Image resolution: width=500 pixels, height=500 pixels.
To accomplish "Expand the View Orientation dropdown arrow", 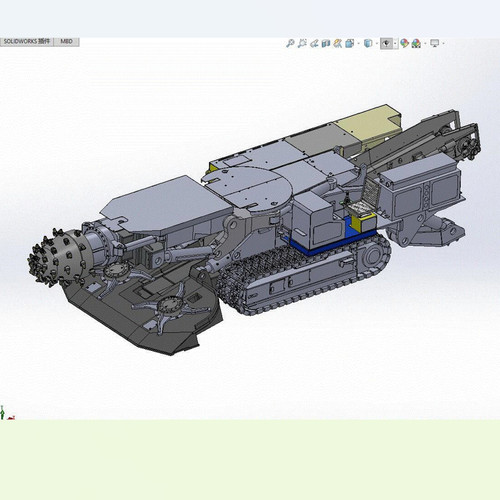I will click(x=359, y=43).
